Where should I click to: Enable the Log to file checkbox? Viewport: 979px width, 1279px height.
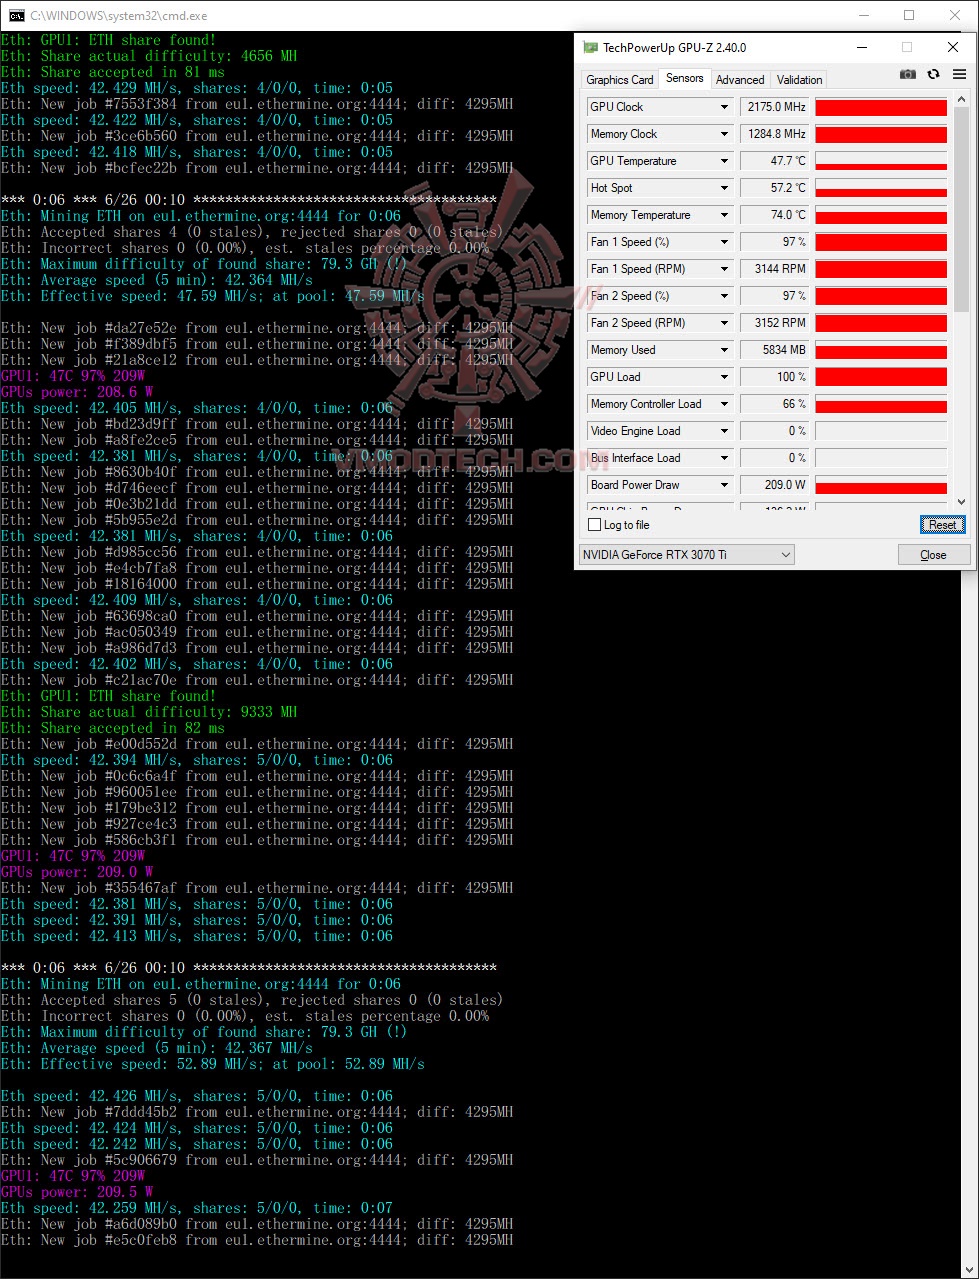[x=595, y=525]
